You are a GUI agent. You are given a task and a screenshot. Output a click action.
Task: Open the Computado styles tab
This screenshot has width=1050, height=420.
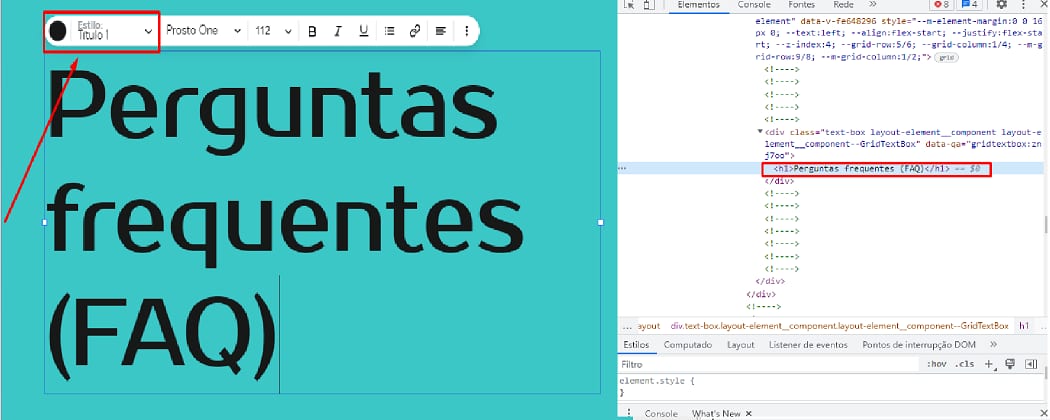[687, 345]
